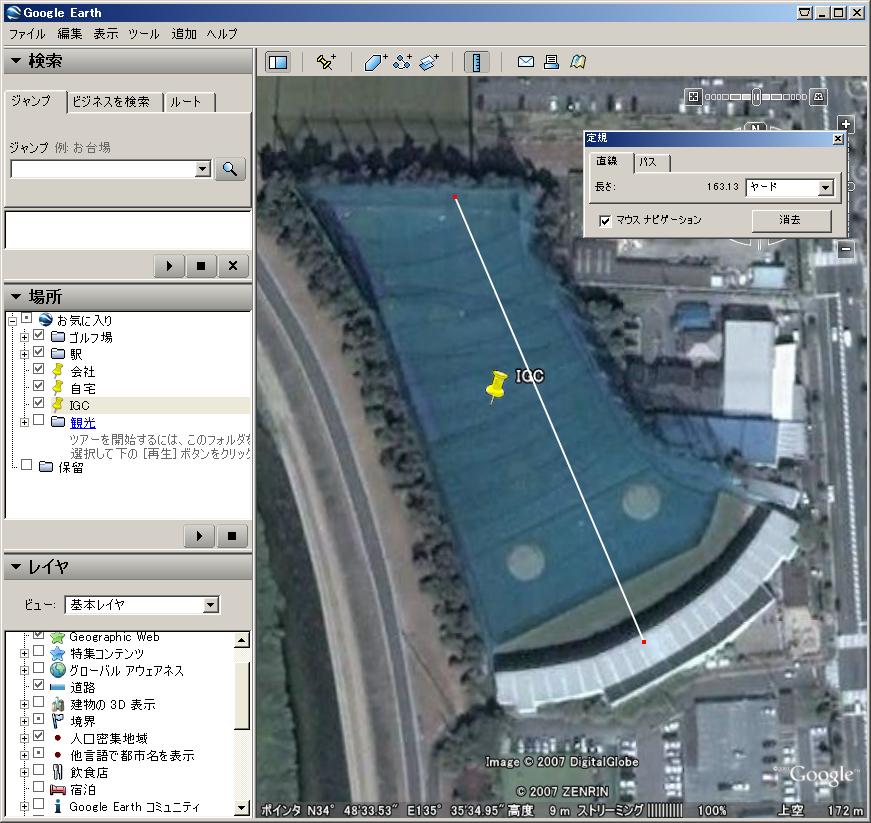The height and width of the screenshot is (823, 871).
Task: Play the search results tour
Action: (x=169, y=266)
